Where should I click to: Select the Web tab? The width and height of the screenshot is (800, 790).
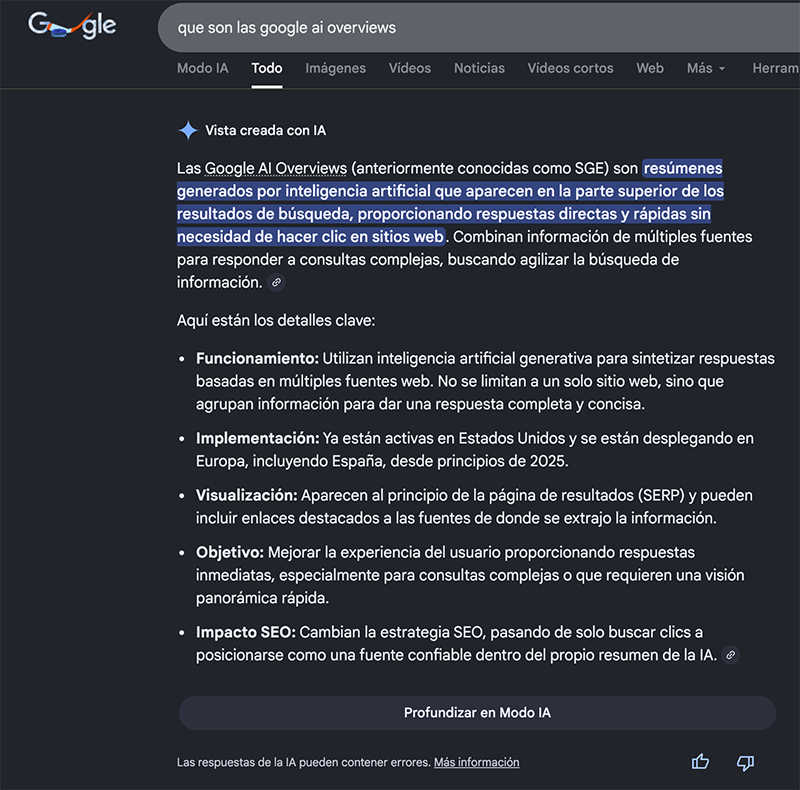click(x=650, y=68)
